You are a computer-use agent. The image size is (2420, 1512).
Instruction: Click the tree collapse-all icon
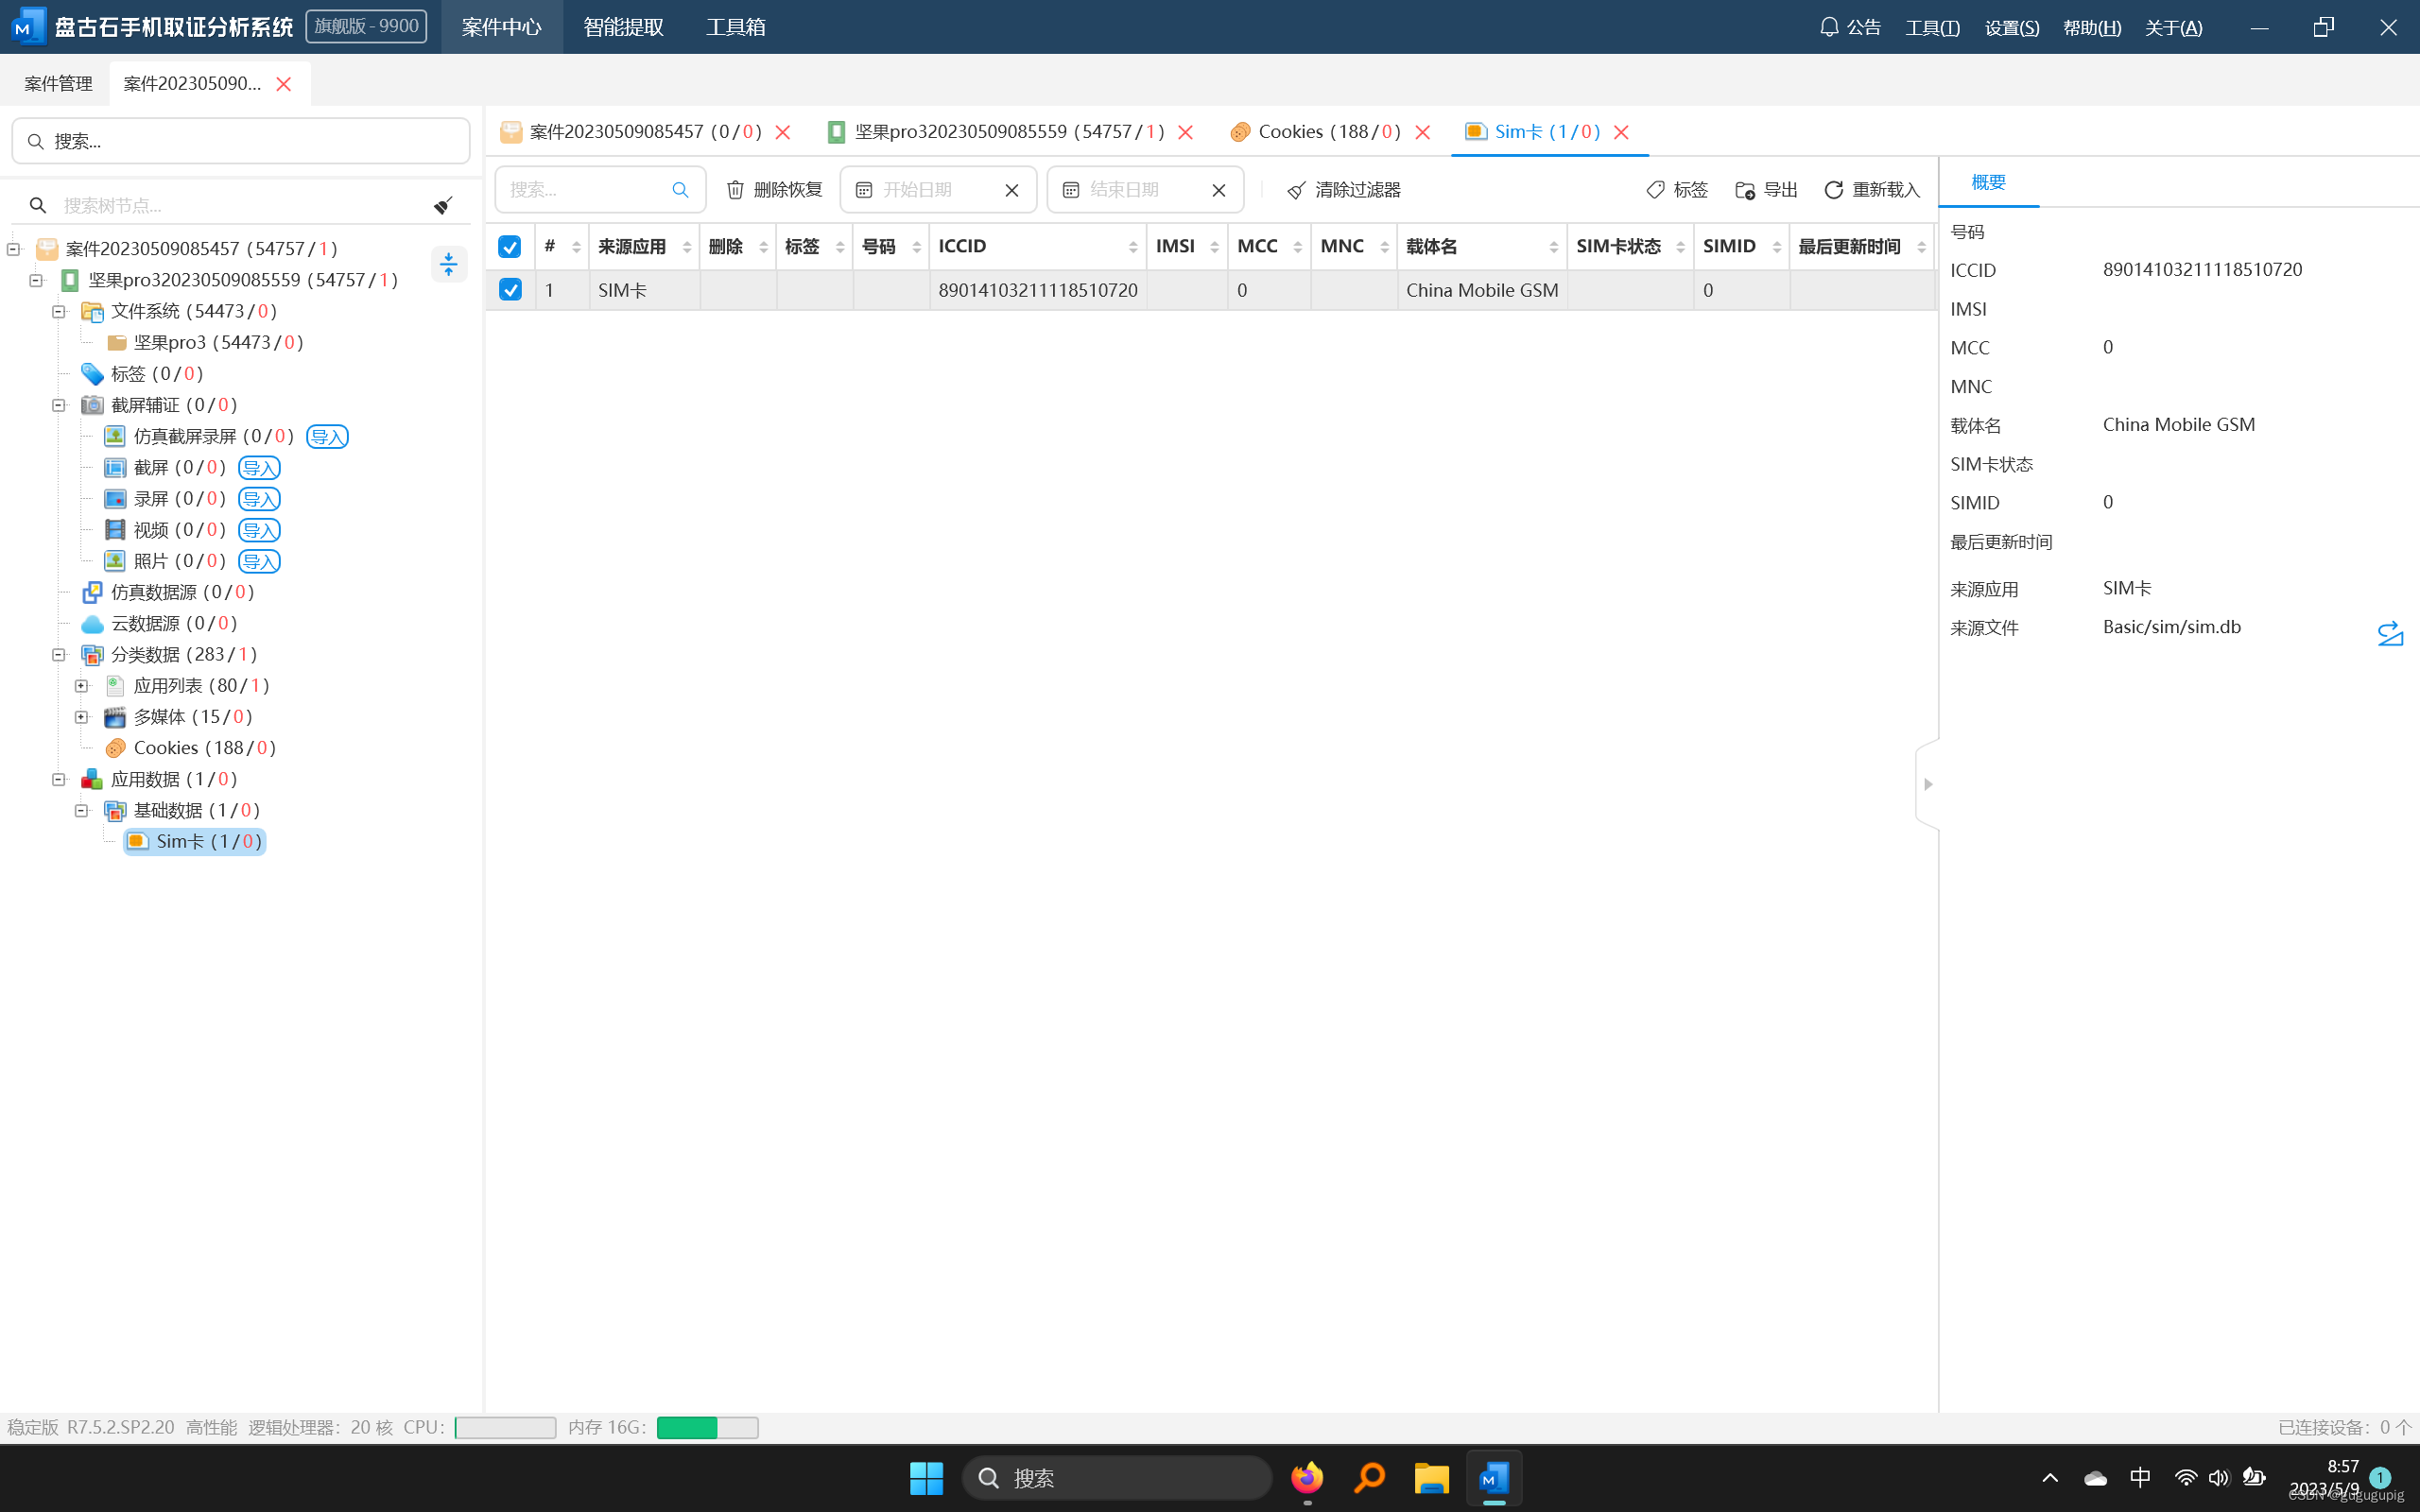coord(448,264)
